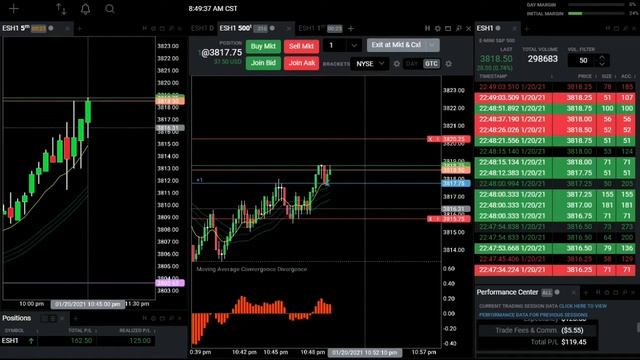The width and height of the screenshot is (640, 360).
Task: Click Performance Center vertical scrollbar
Action: tap(638, 328)
